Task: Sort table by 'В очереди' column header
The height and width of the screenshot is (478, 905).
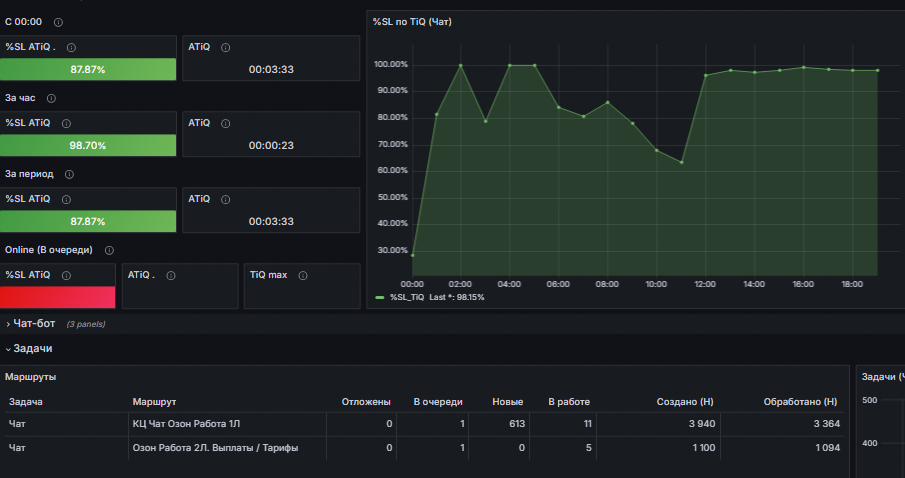Action: pos(437,402)
